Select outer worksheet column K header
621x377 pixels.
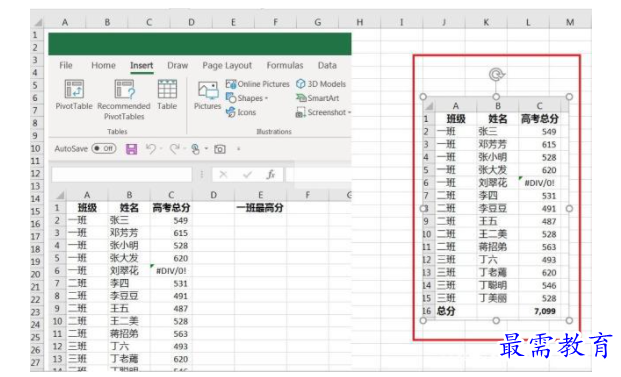click(x=486, y=23)
